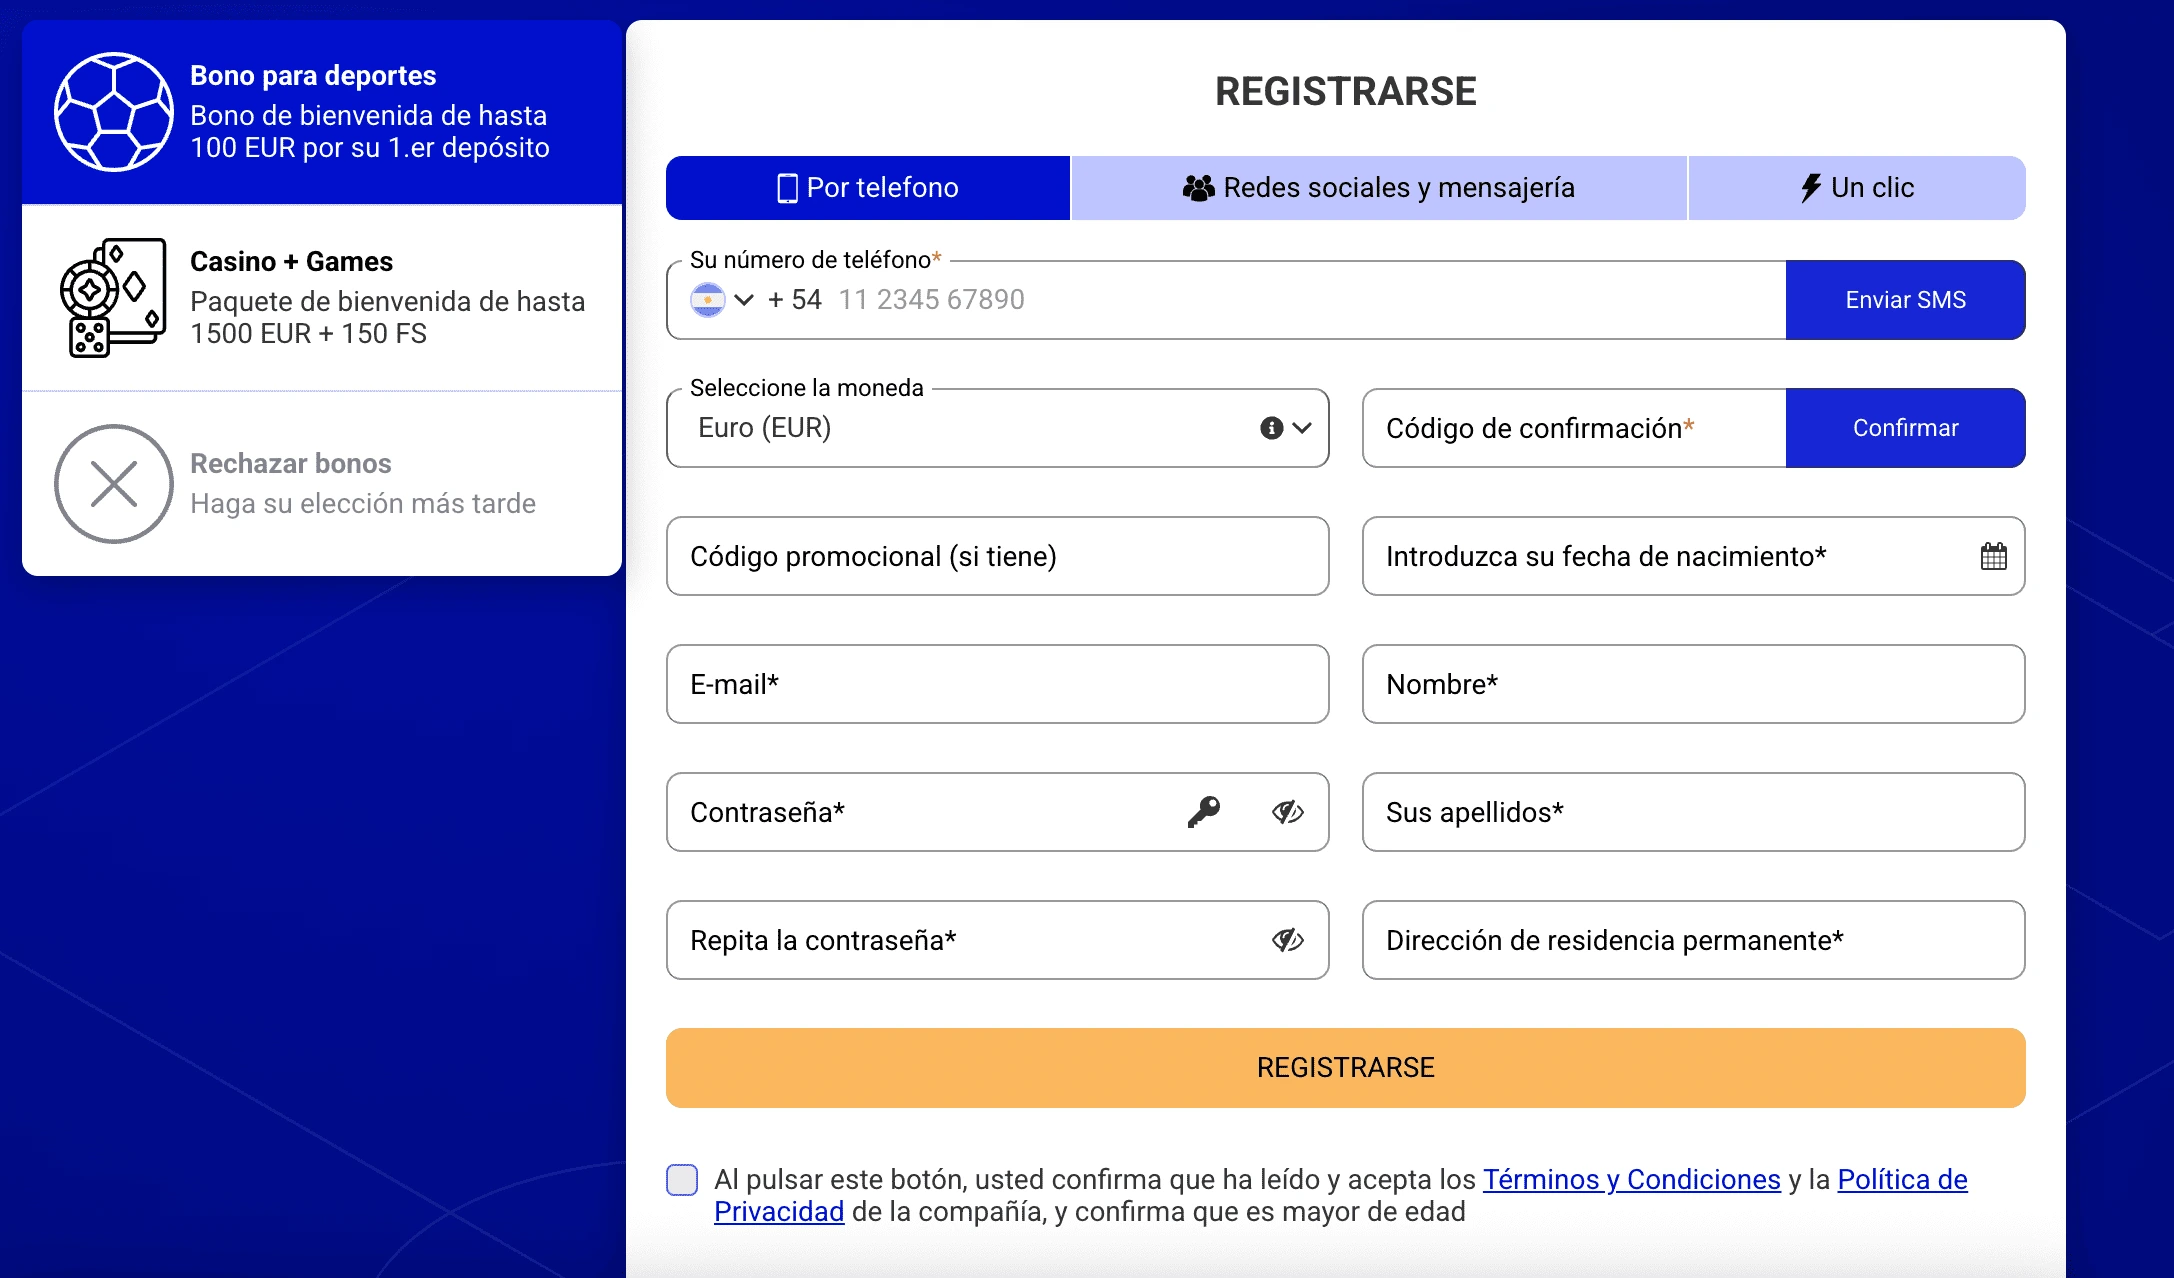Image resolution: width=2174 pixels, height=1278 pixels.
Task: Choose the Casino + Games cards icon
Action: coord(113,298)
